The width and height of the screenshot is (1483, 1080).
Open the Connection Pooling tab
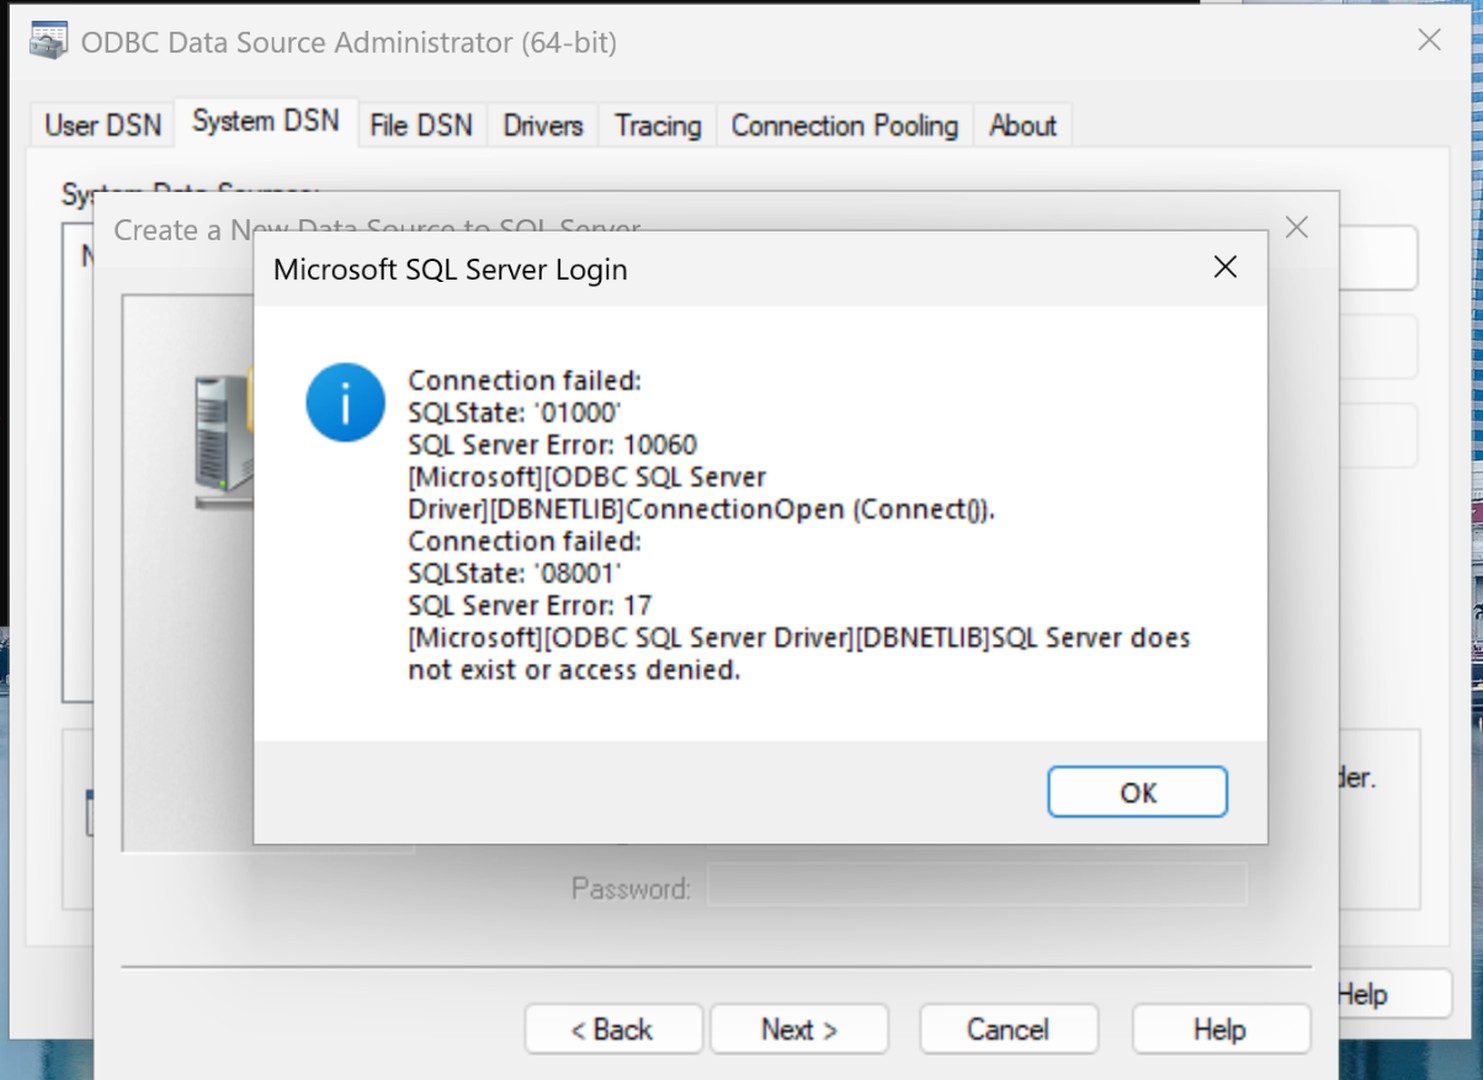844,125
